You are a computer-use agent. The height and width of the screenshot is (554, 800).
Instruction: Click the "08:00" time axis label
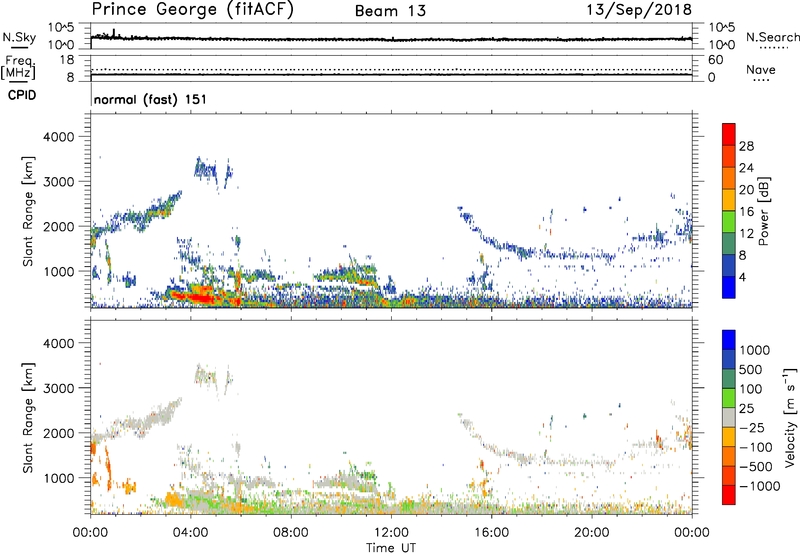291,533
